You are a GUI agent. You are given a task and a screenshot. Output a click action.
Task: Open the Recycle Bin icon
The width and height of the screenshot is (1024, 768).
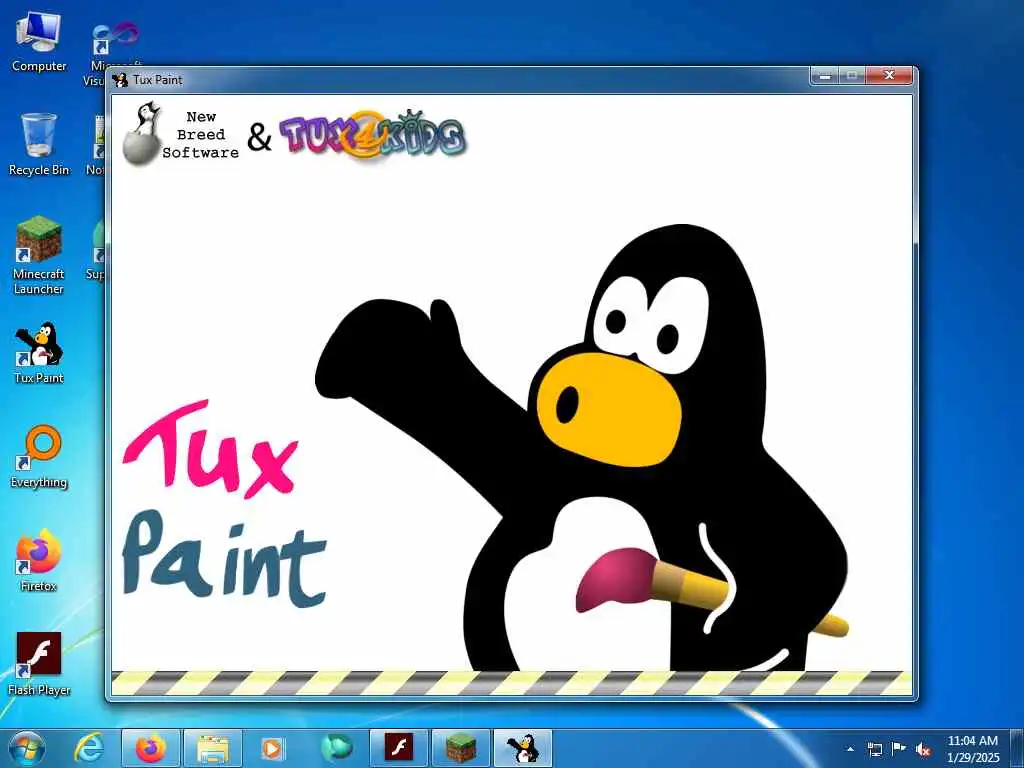tap(39, 144)
